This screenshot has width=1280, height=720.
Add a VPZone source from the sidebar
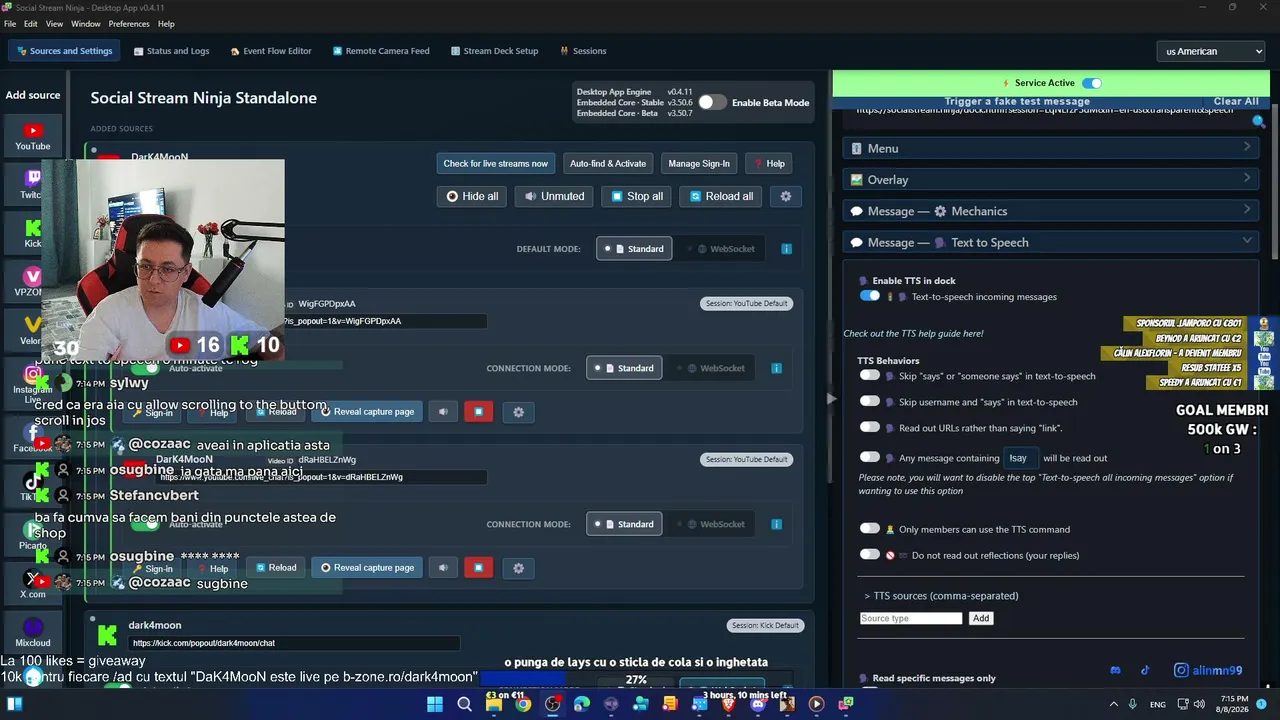coord(33,282)
